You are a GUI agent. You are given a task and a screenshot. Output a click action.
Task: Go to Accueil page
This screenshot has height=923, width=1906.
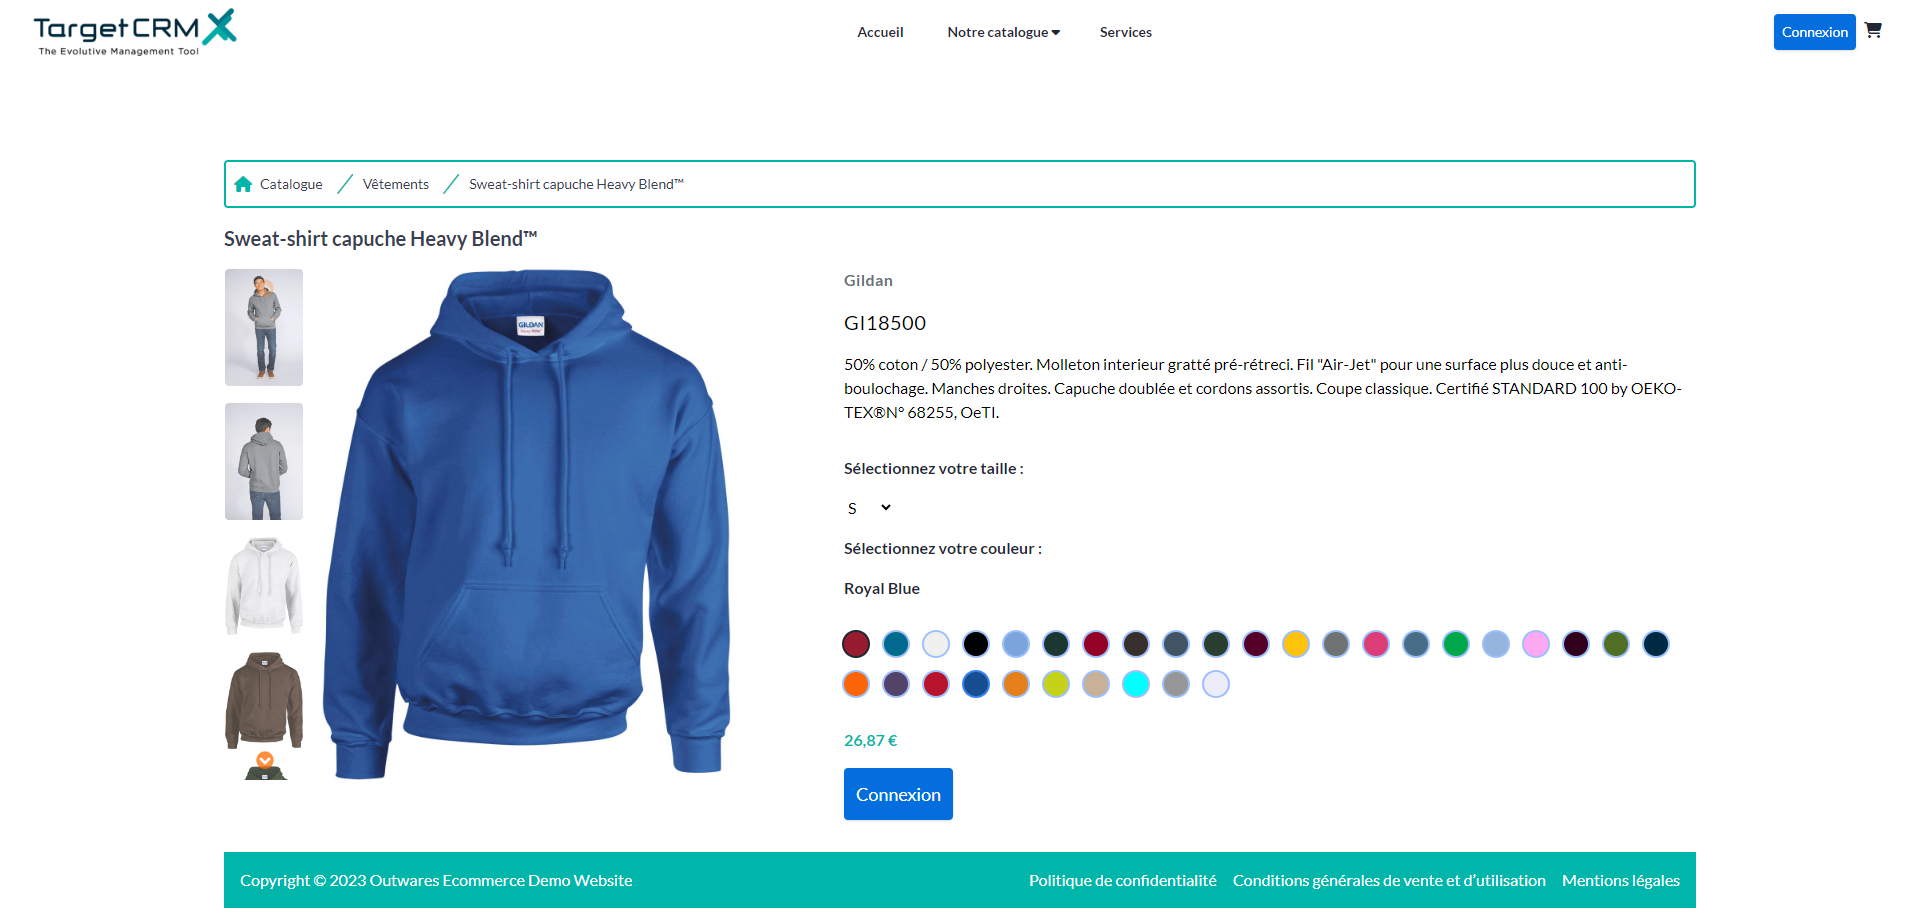point(880,32)
